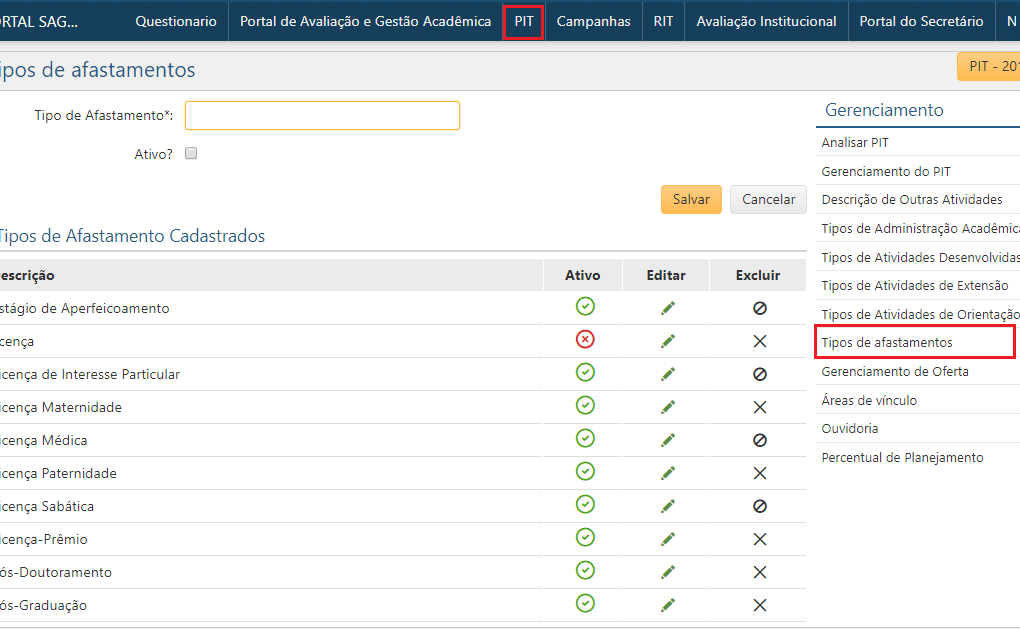
Task: Toggle active status of Licença de Interesse Particular
Action: pyautogui.click(x=585, y=373)
